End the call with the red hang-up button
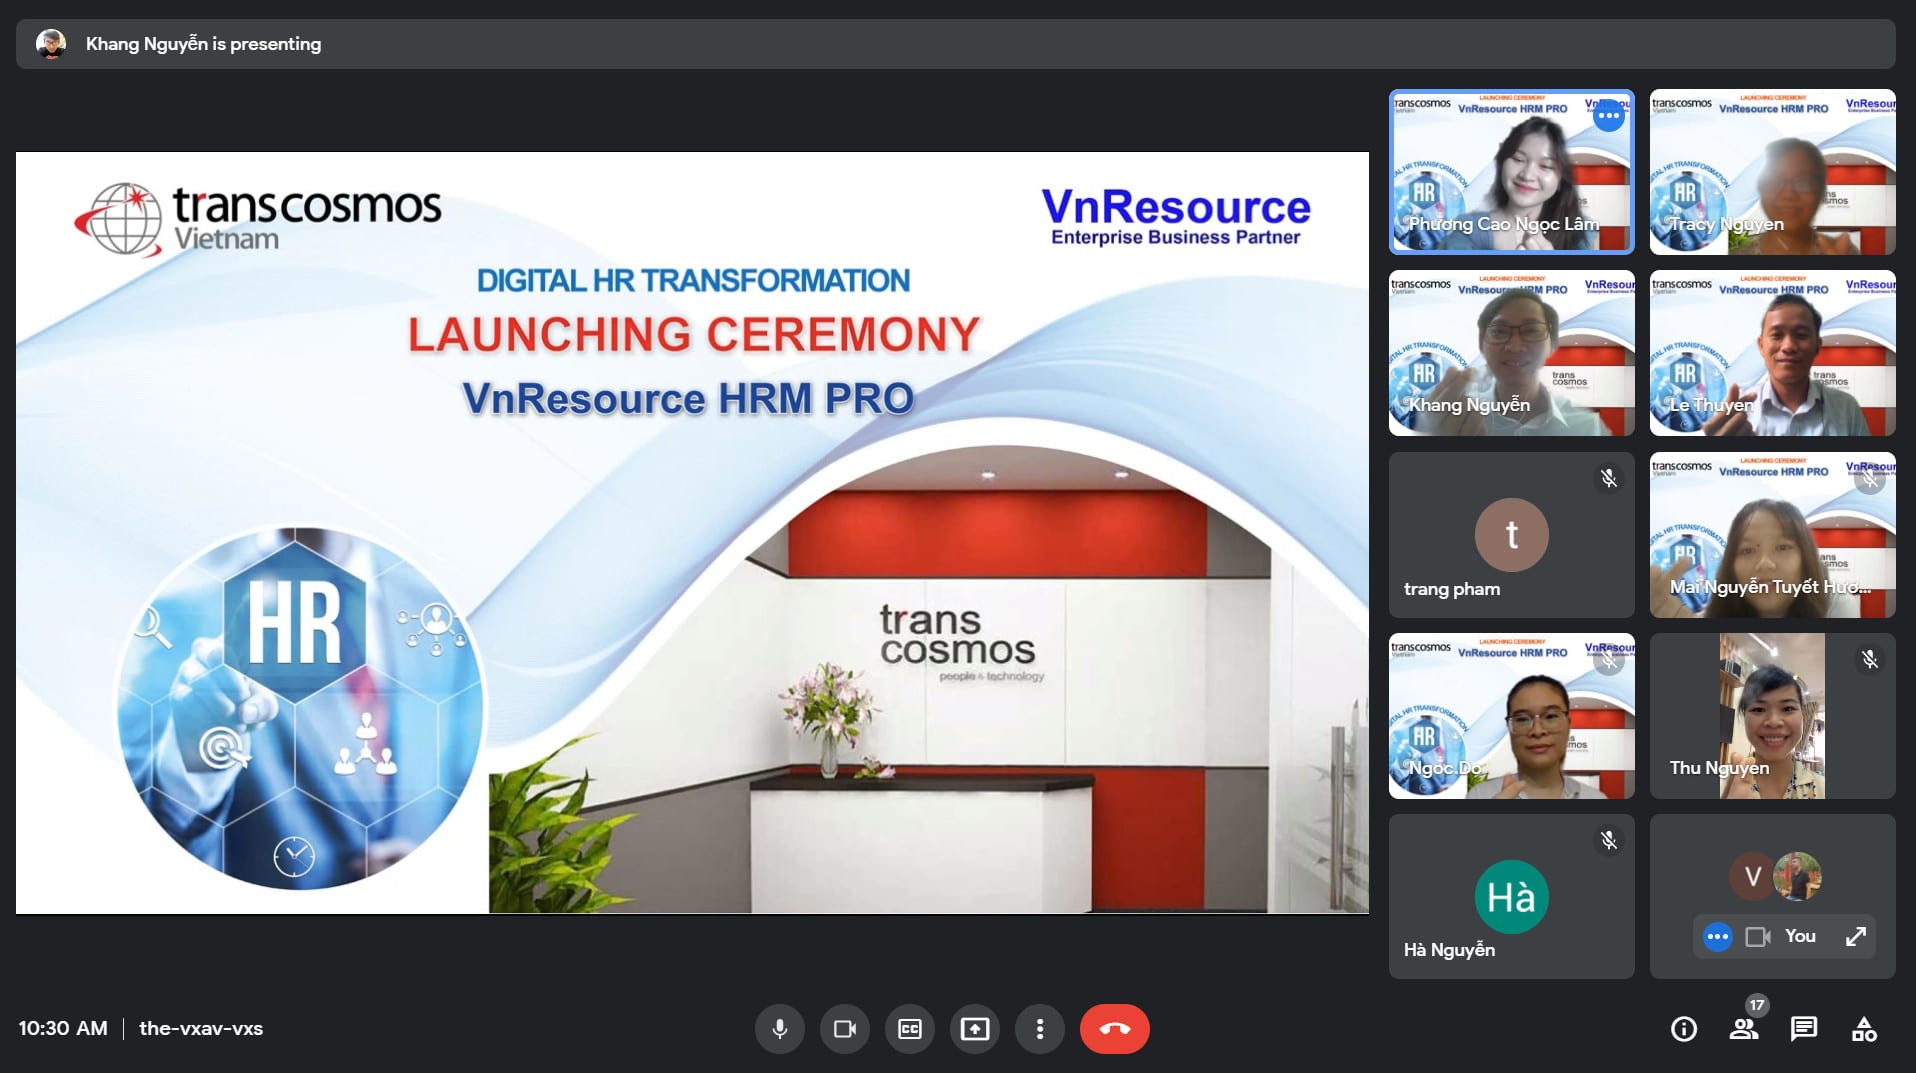This screenshot has height=1073, width=1916. coord(1115,1029)
